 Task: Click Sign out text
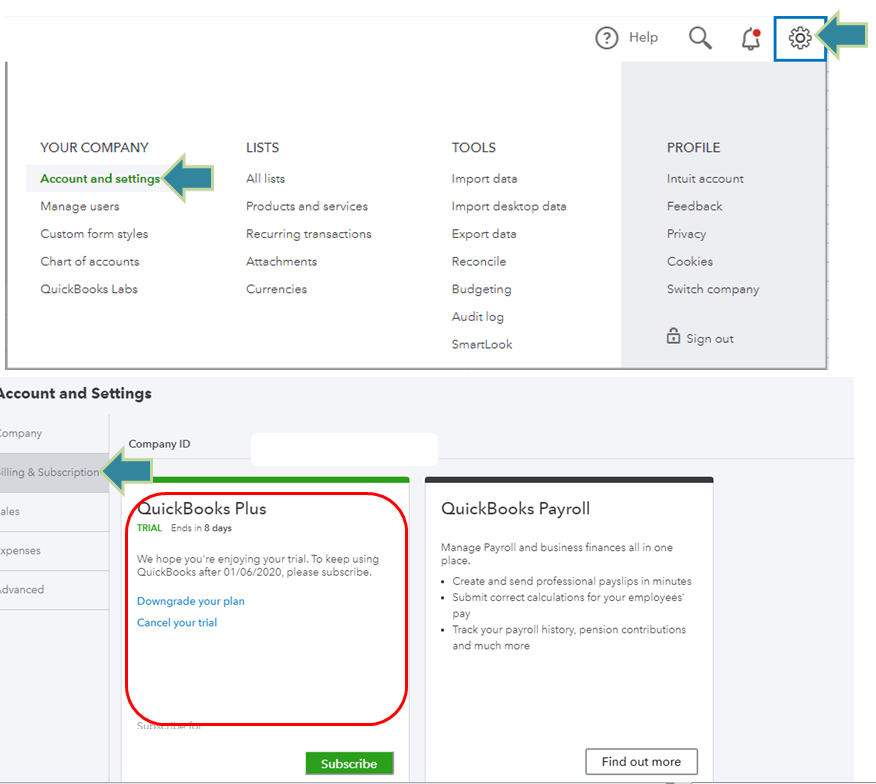pos(710,339)
